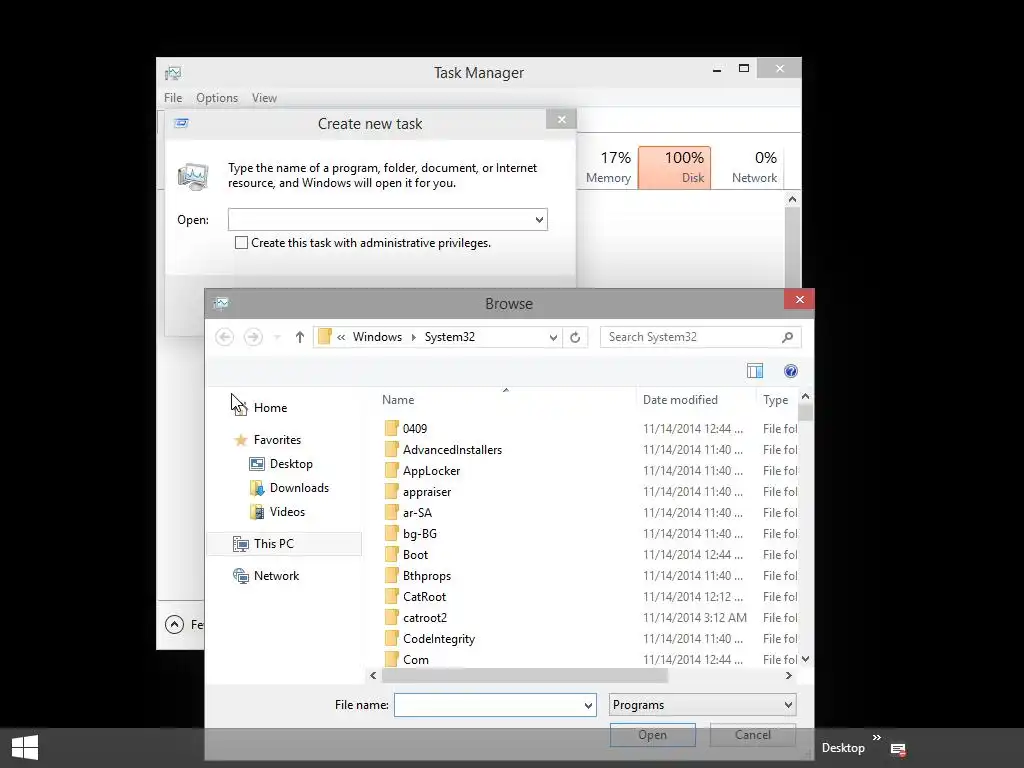
Task: Select the ar-SA folder
Action: click(x=417, y=513)
